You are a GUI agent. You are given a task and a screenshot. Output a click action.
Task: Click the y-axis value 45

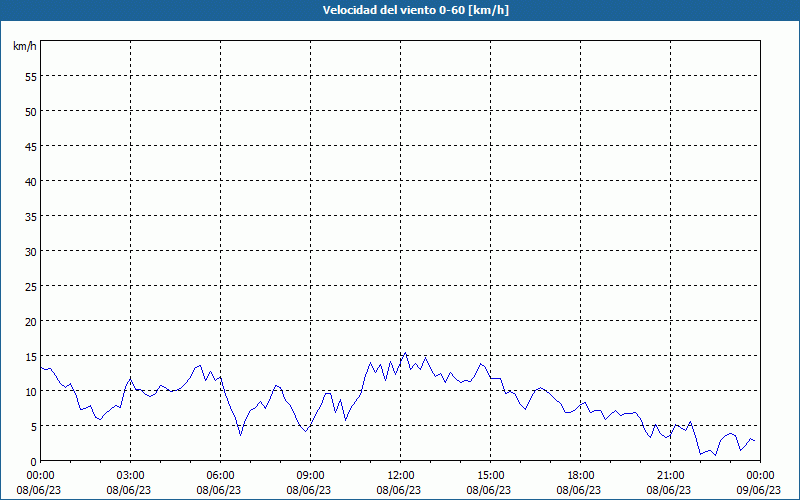coord(31,147)
